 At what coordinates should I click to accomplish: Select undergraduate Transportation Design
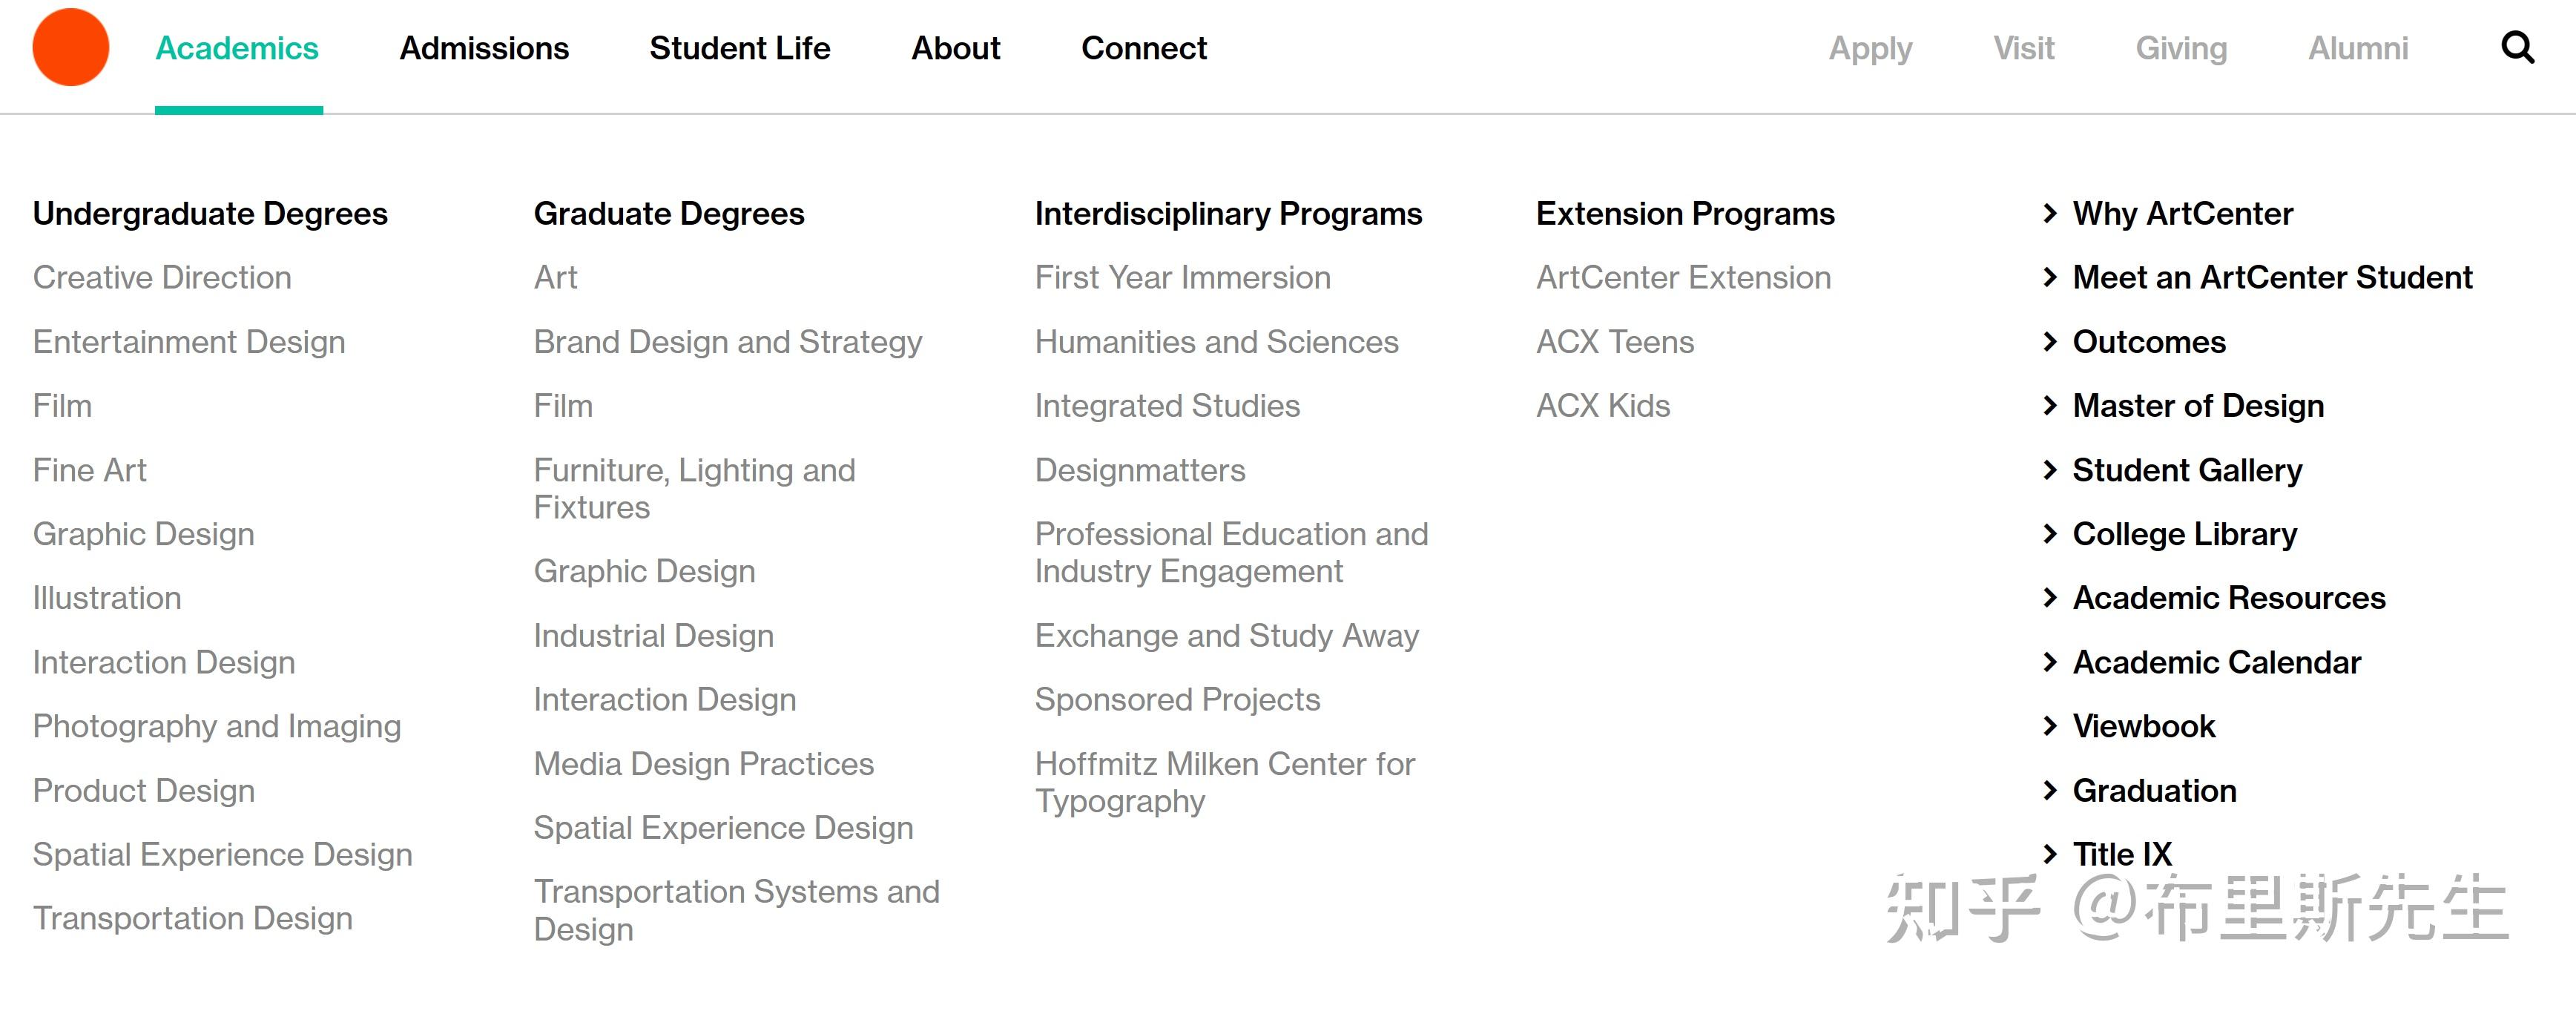coord(193,918)
